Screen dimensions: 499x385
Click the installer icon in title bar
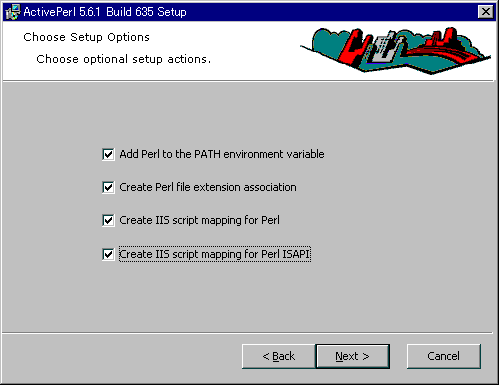click(13, 12)
